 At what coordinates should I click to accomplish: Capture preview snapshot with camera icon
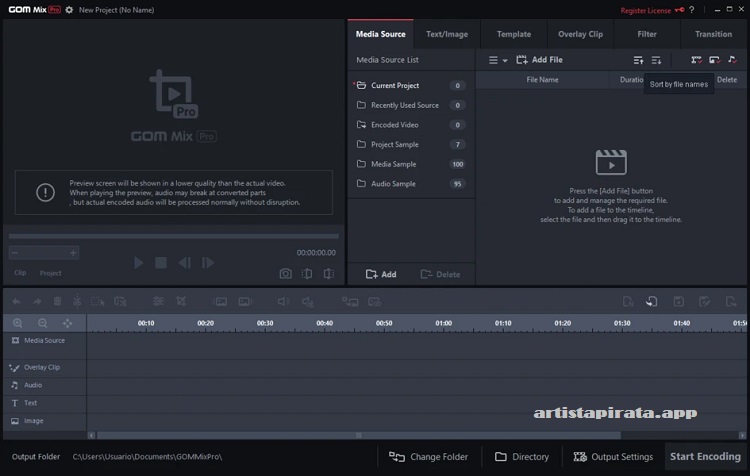pyautogui.click(x=286, y=274)
